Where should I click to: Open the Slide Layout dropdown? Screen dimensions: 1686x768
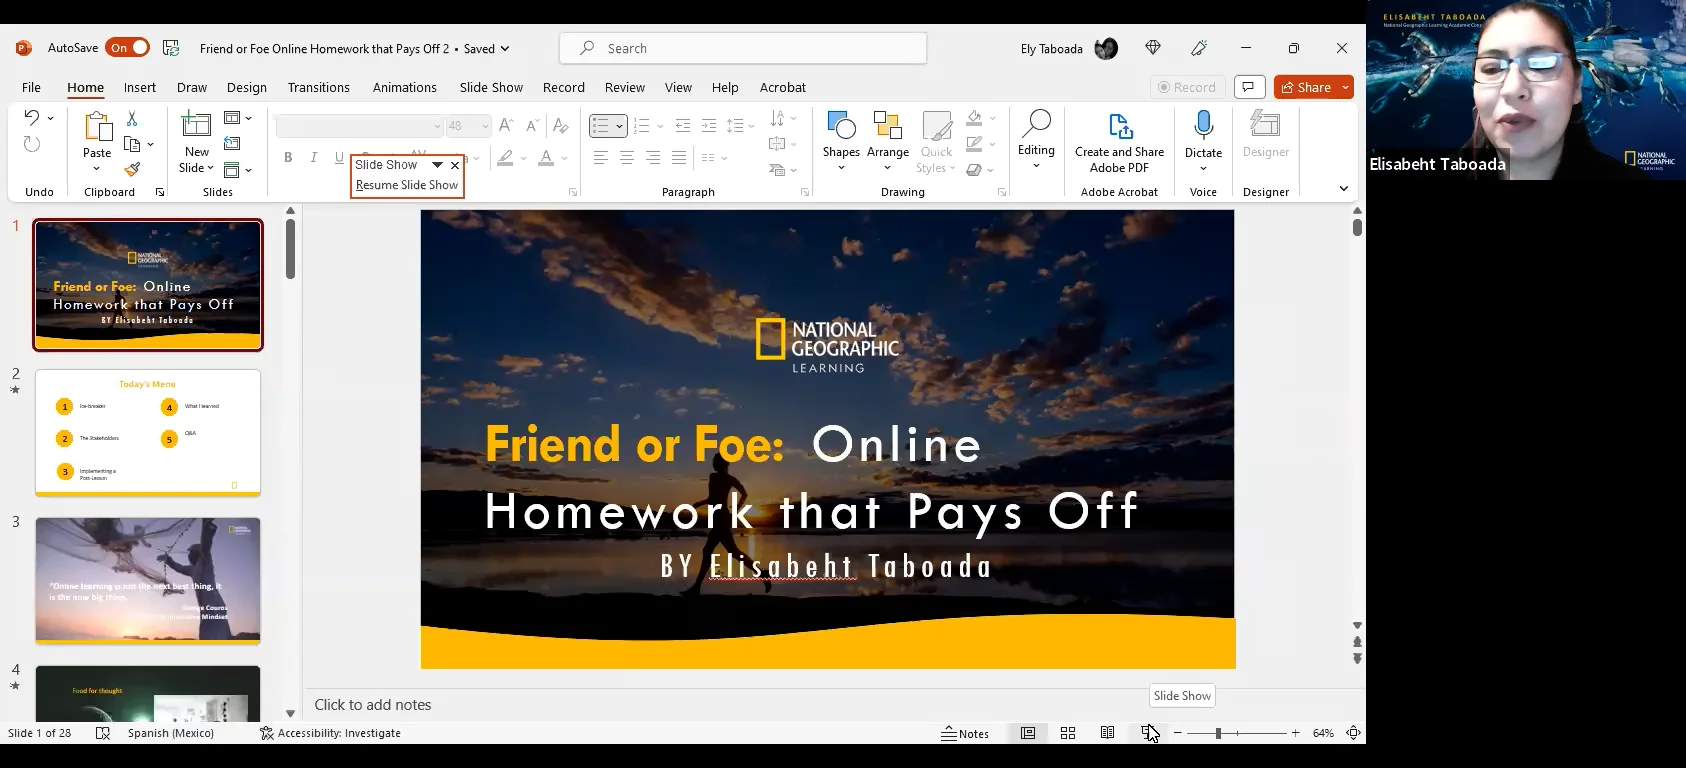point(236,118)
